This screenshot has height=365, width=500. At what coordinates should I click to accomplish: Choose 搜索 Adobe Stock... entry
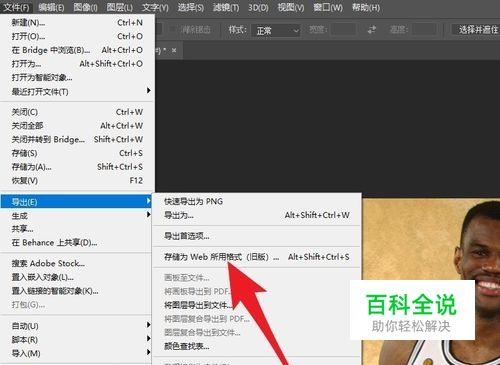pyautogui.click(x=77, y=263)
